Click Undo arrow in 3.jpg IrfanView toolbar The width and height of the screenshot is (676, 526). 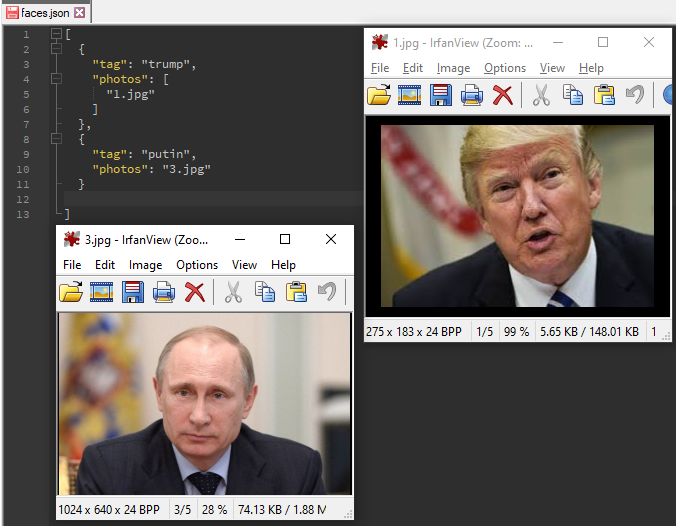[x=327, y=292]
